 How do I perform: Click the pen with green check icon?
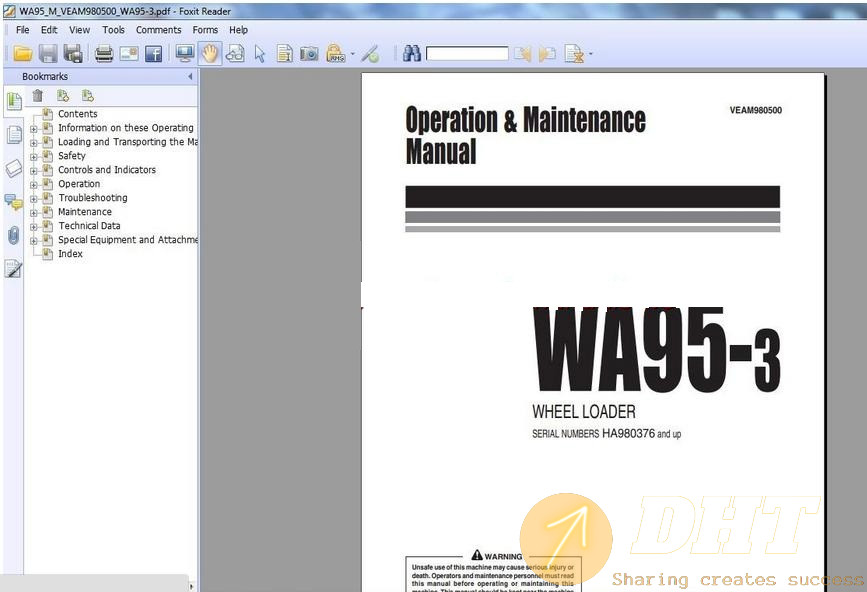click(370, 54)
